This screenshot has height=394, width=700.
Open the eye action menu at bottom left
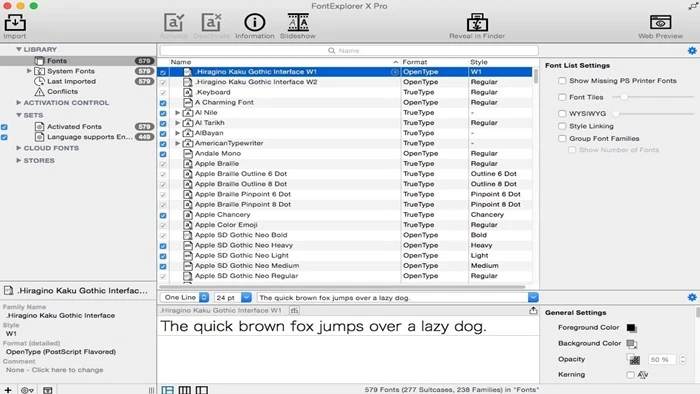pyautogui.click(x=27, y=390)
